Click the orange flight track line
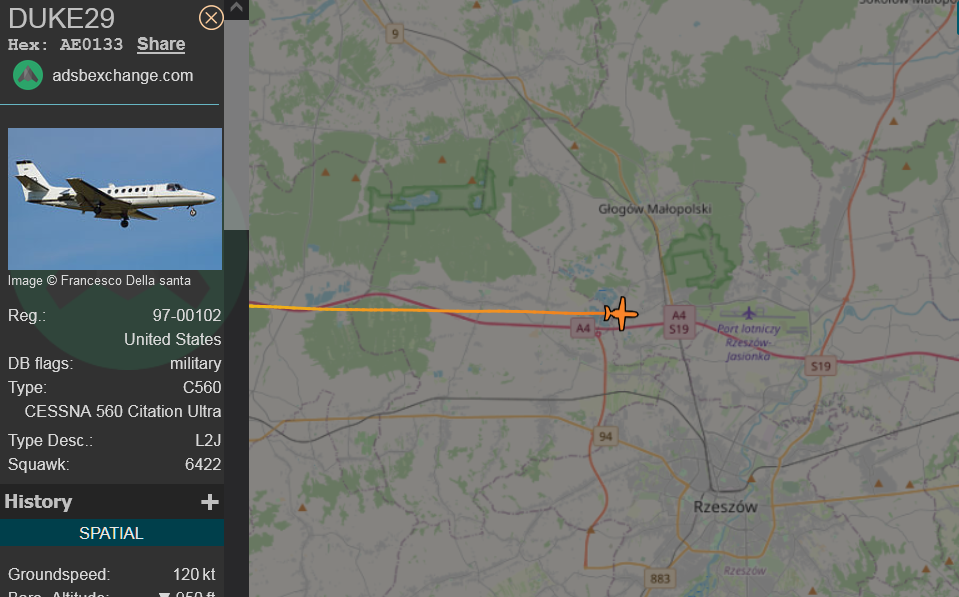The height and width of the screenshot is (597, 959). [x=428, y=310]
